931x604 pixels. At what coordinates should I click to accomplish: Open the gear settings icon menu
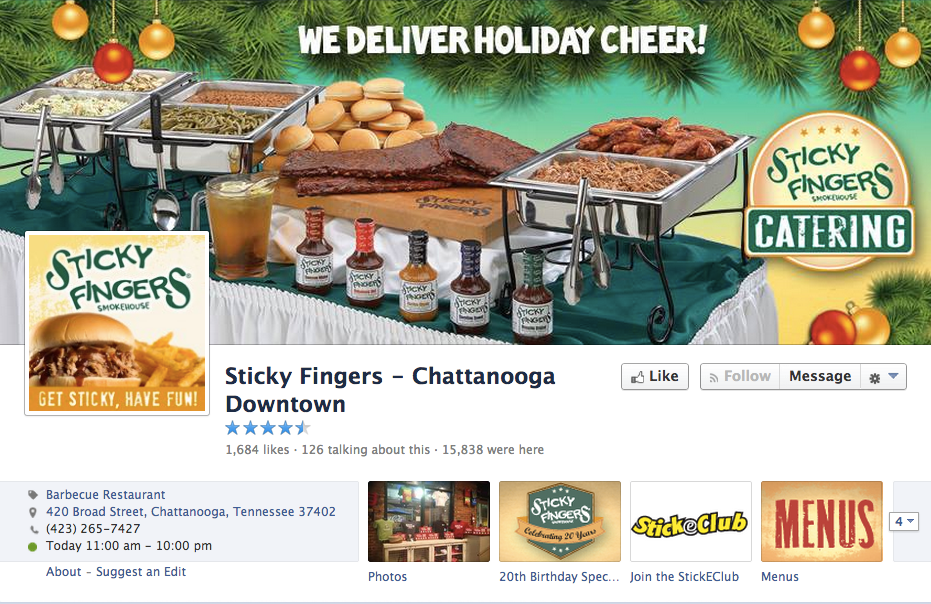tap(875, 378)
